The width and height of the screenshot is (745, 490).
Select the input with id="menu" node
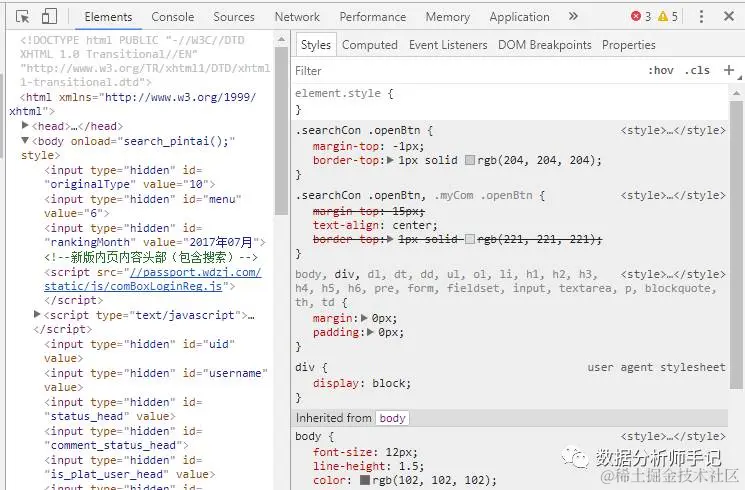[x=143, y=206]
